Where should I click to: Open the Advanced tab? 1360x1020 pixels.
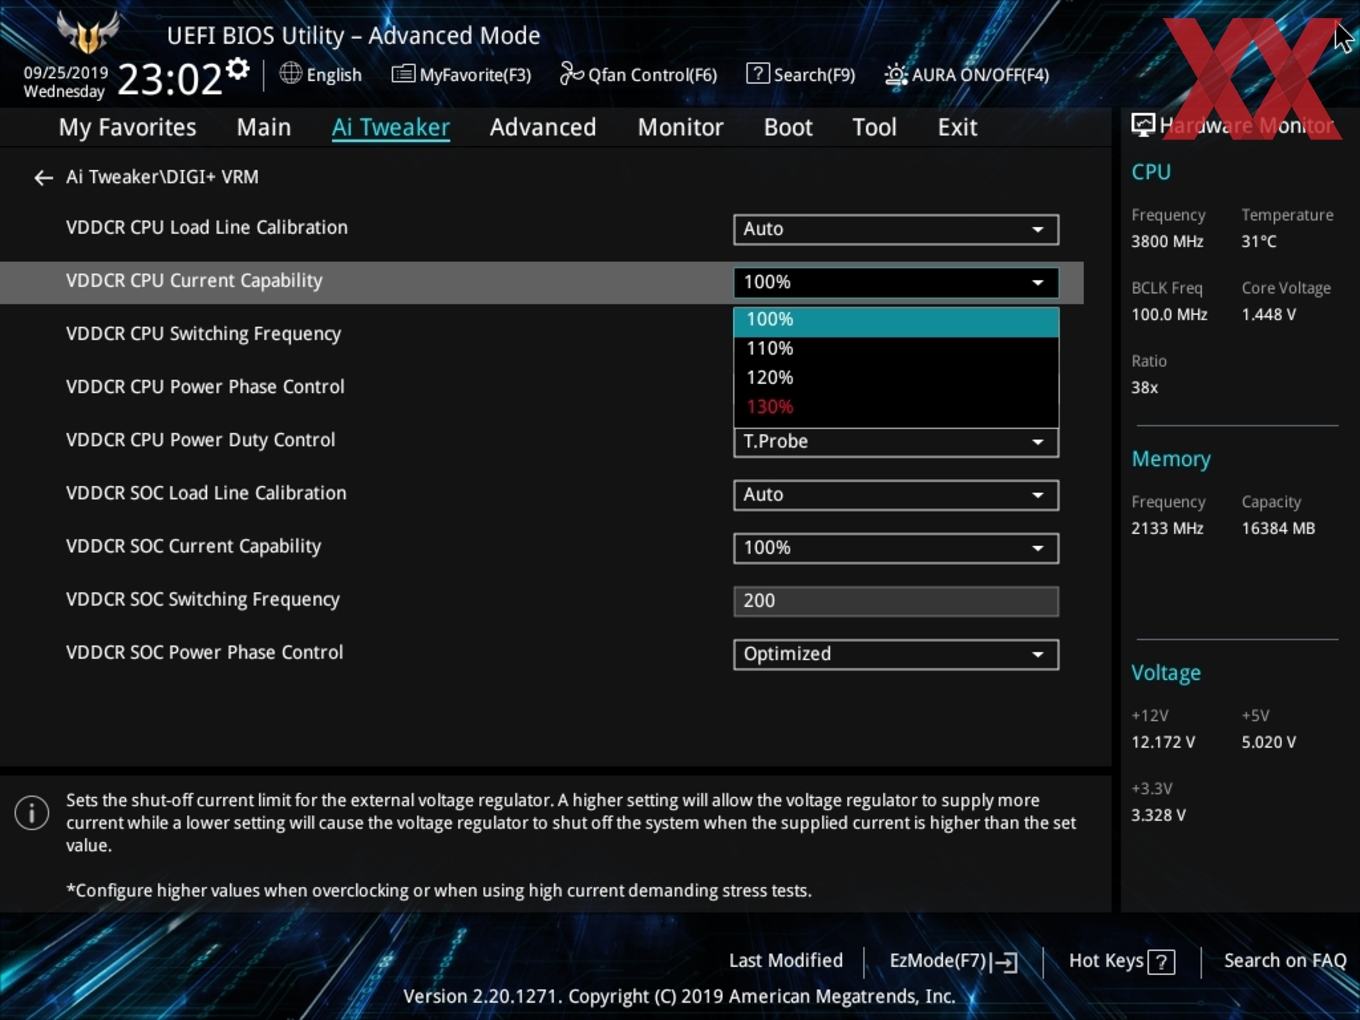pyautogui.click(x=543, y=127)
